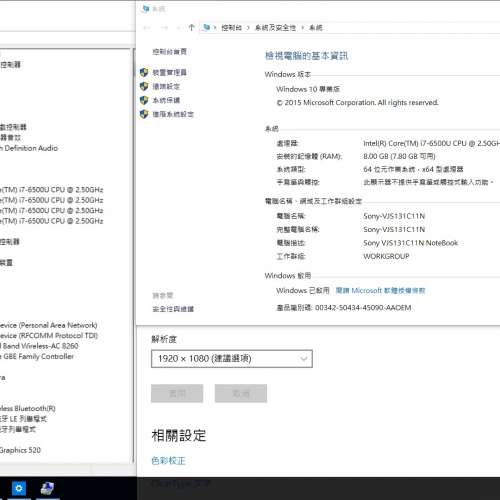
Task: Click the greyed 取消 button
Action: [241, 393]
